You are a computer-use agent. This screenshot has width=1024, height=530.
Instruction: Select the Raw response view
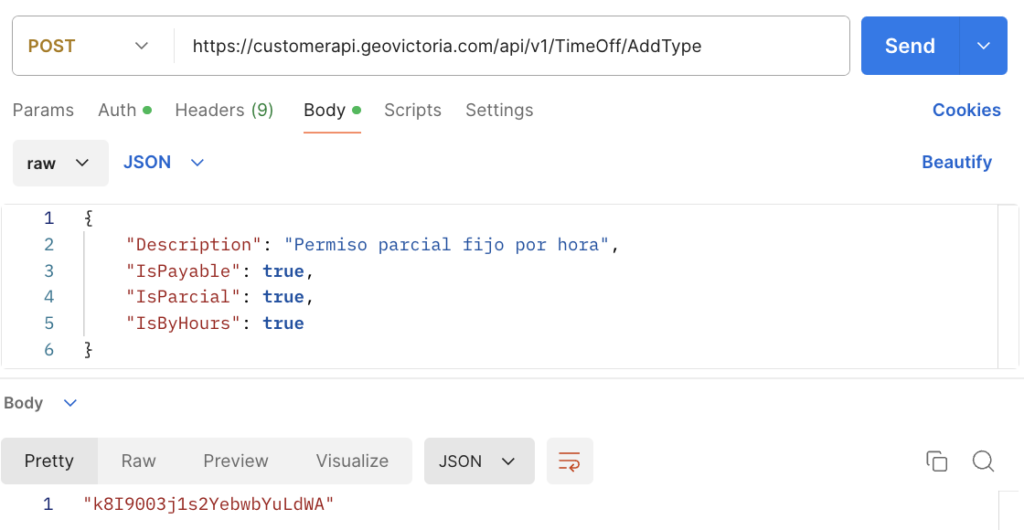(x=138, y=461)
